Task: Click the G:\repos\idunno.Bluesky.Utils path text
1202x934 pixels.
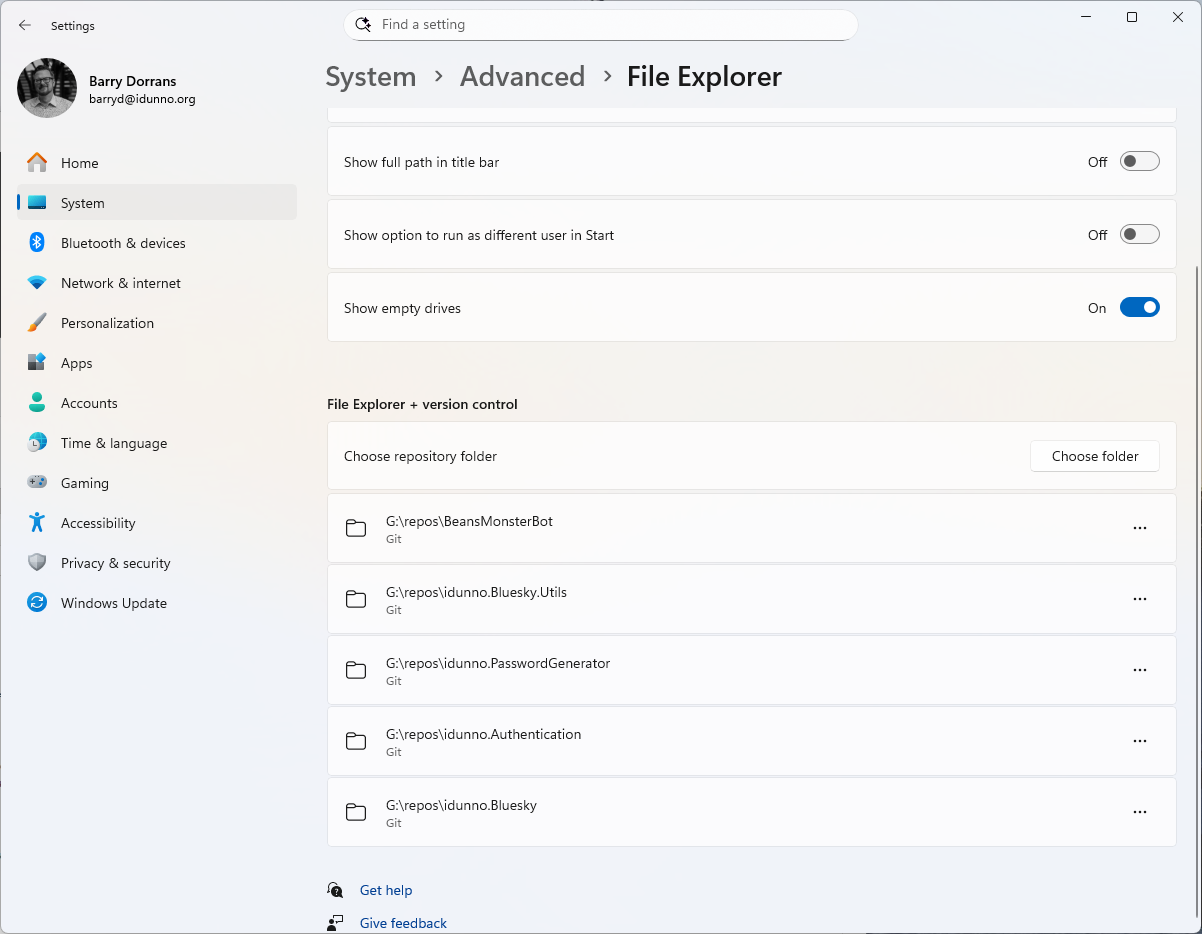Action: tap(476, 592)
